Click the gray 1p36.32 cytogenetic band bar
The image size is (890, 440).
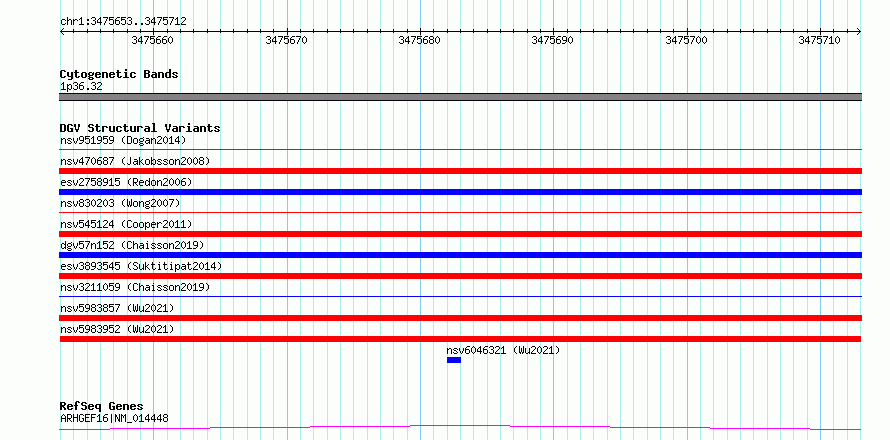(460, 97)
